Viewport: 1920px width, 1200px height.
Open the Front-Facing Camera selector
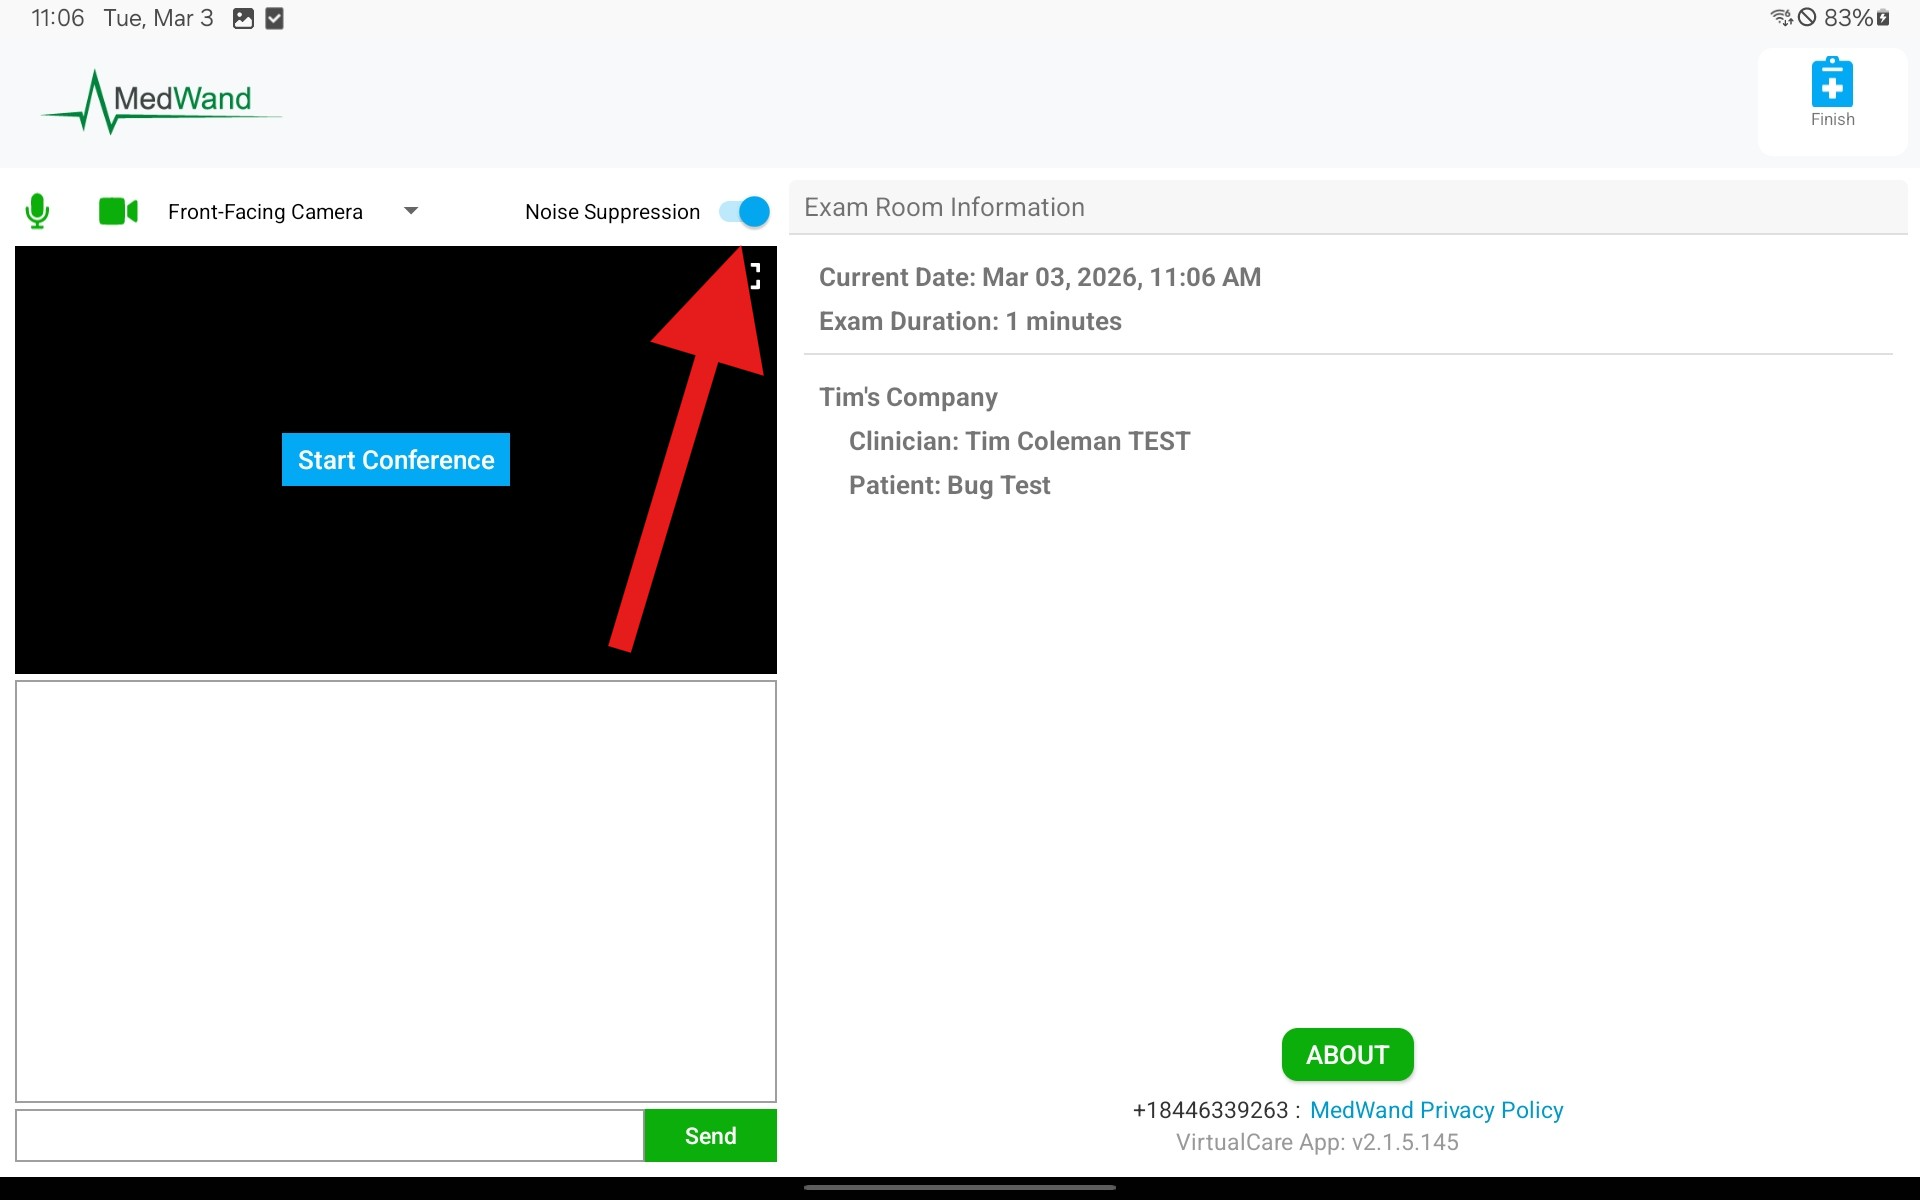click(x=265, y=212)
